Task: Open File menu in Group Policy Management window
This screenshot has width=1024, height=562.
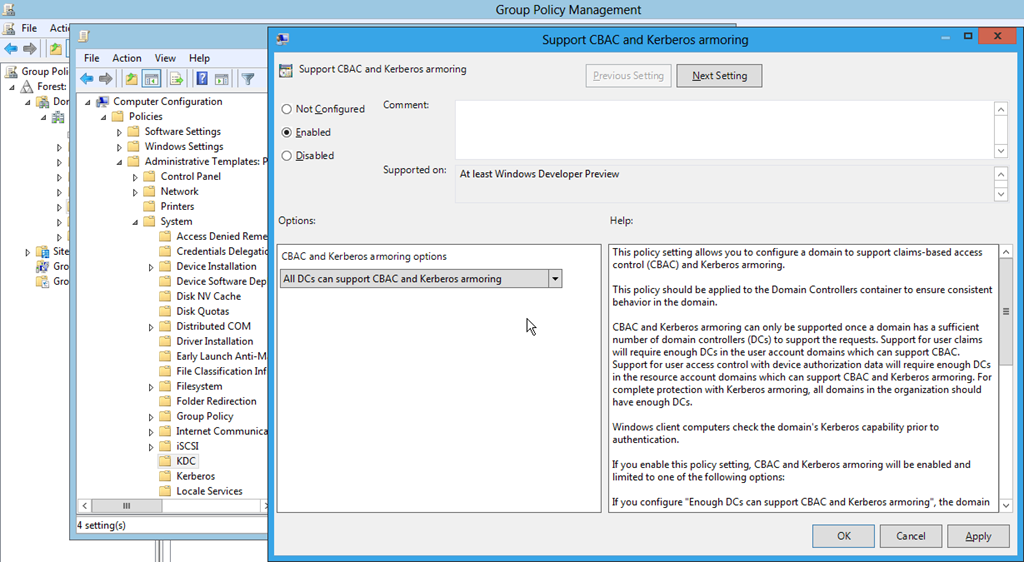Action: click(x=29, y=28)
